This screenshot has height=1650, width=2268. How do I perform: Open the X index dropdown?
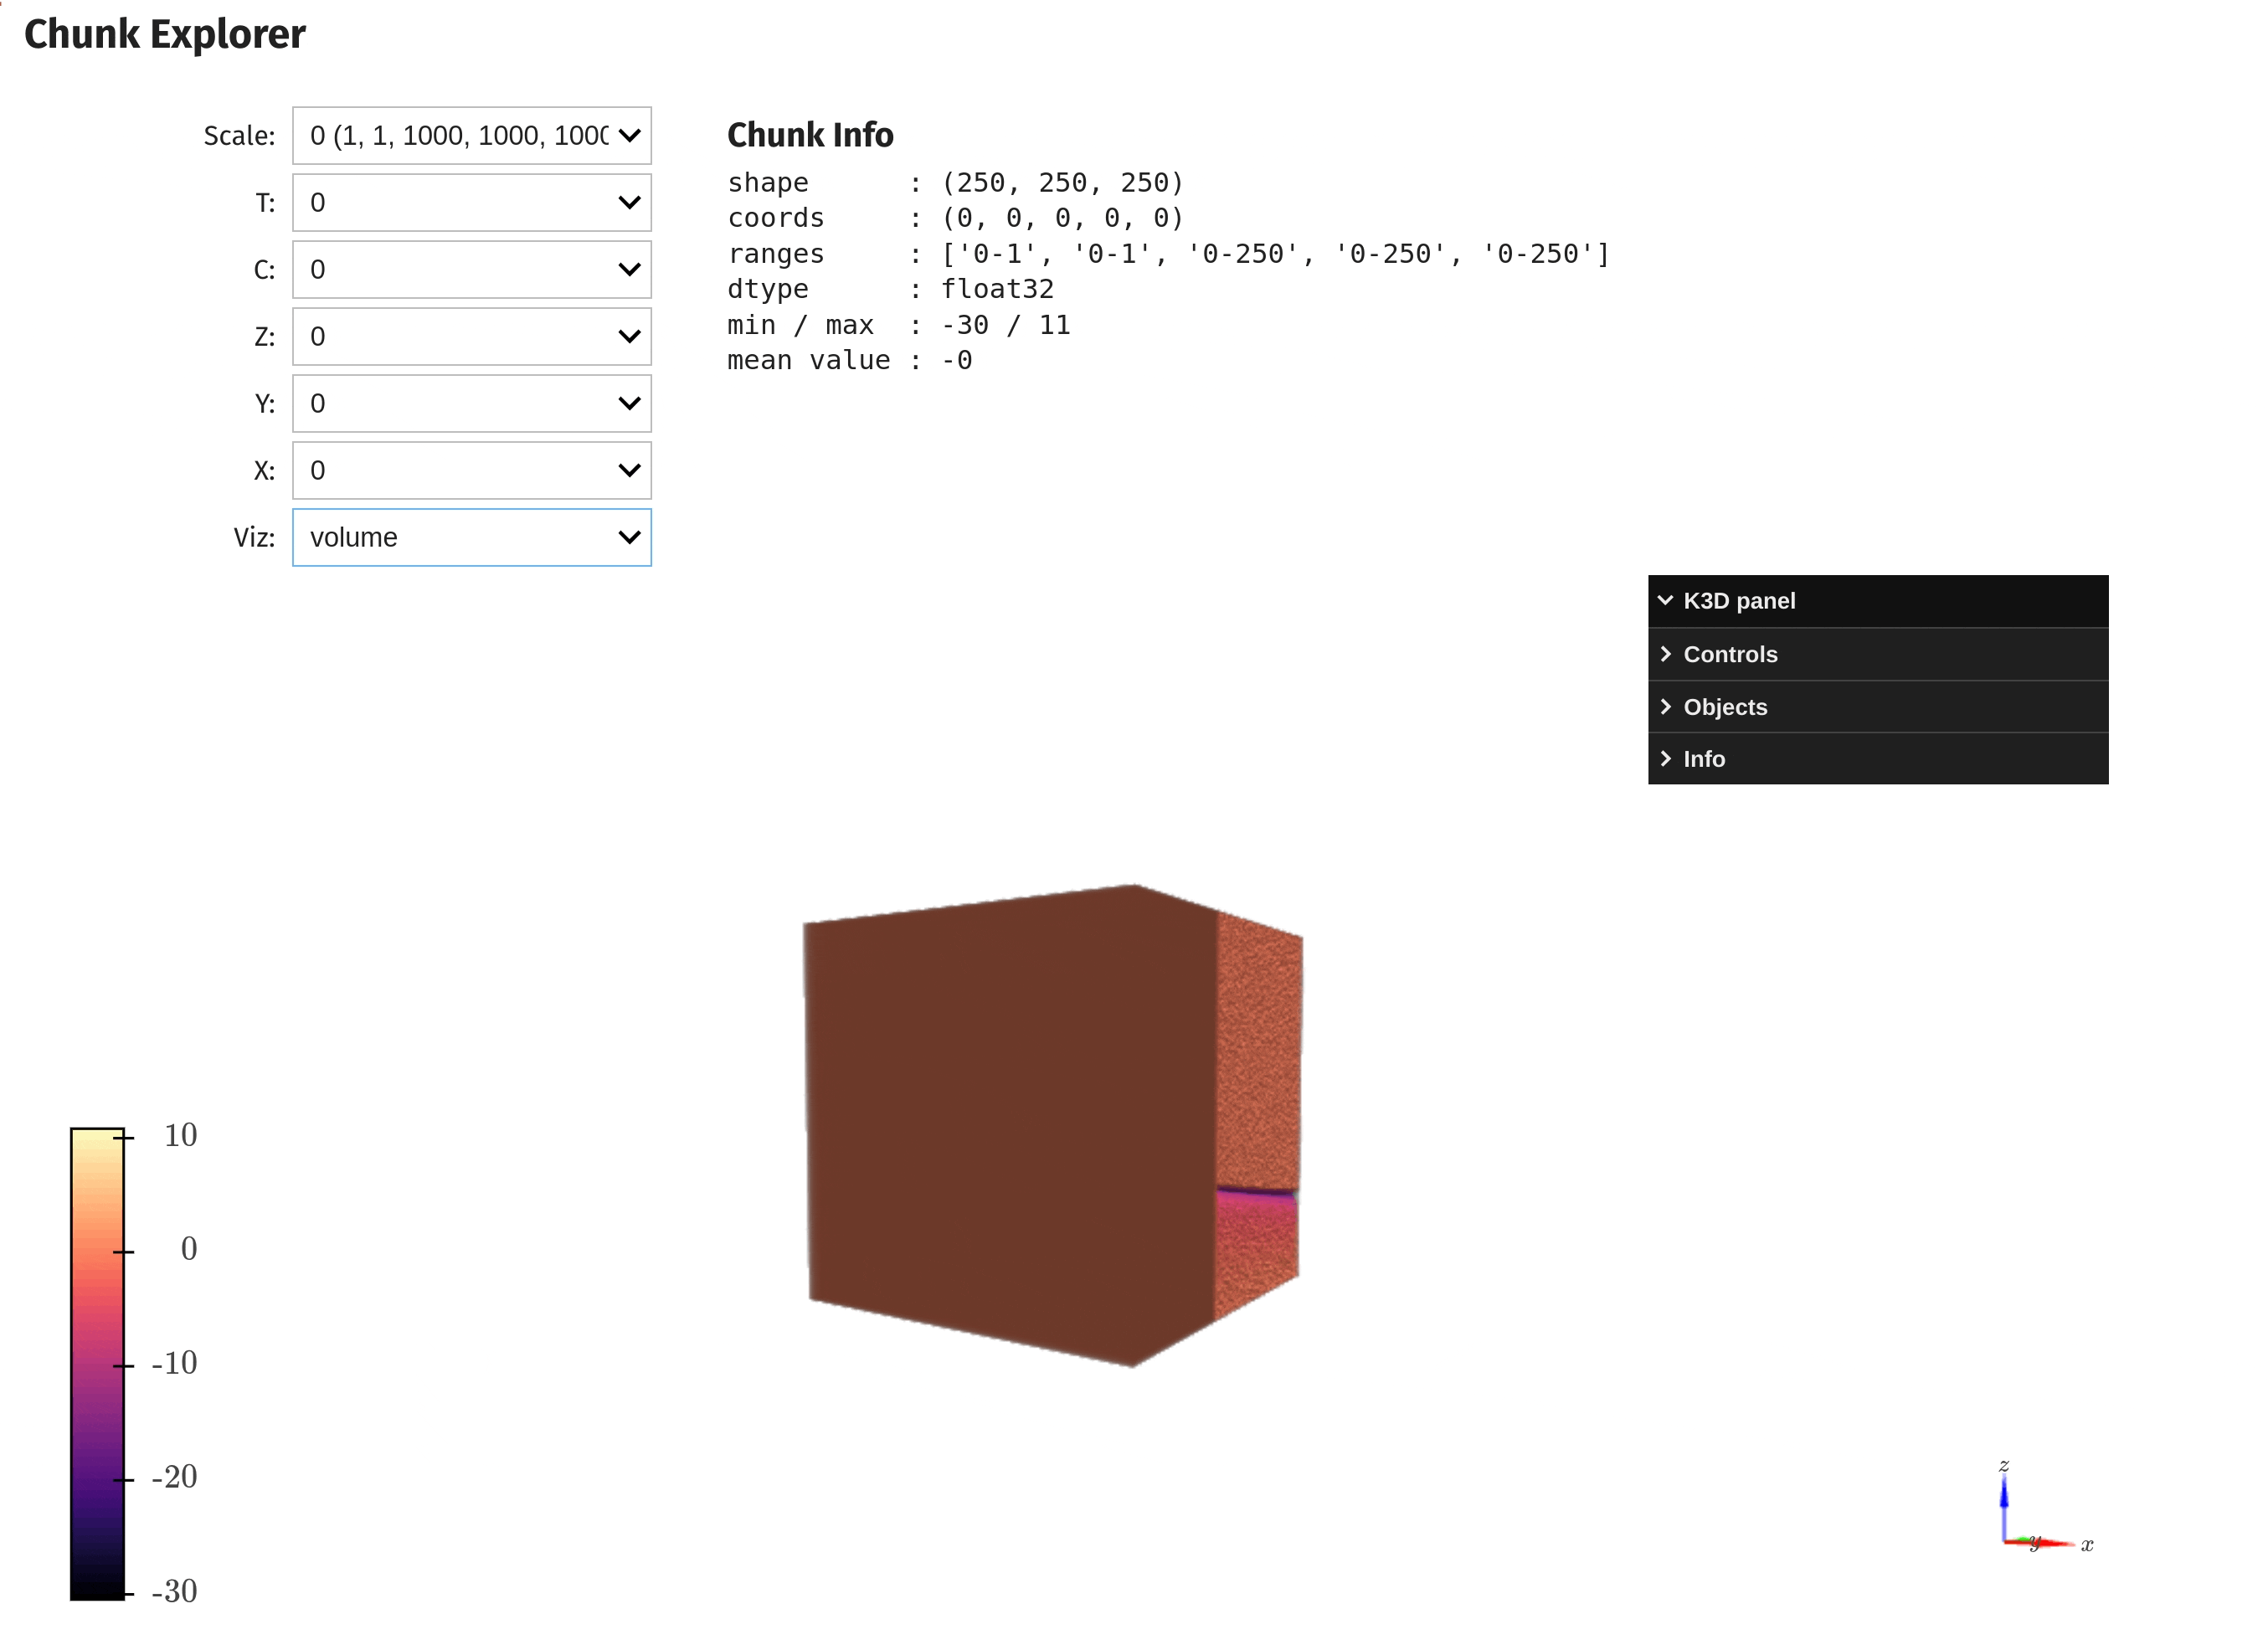pos(471,471)
